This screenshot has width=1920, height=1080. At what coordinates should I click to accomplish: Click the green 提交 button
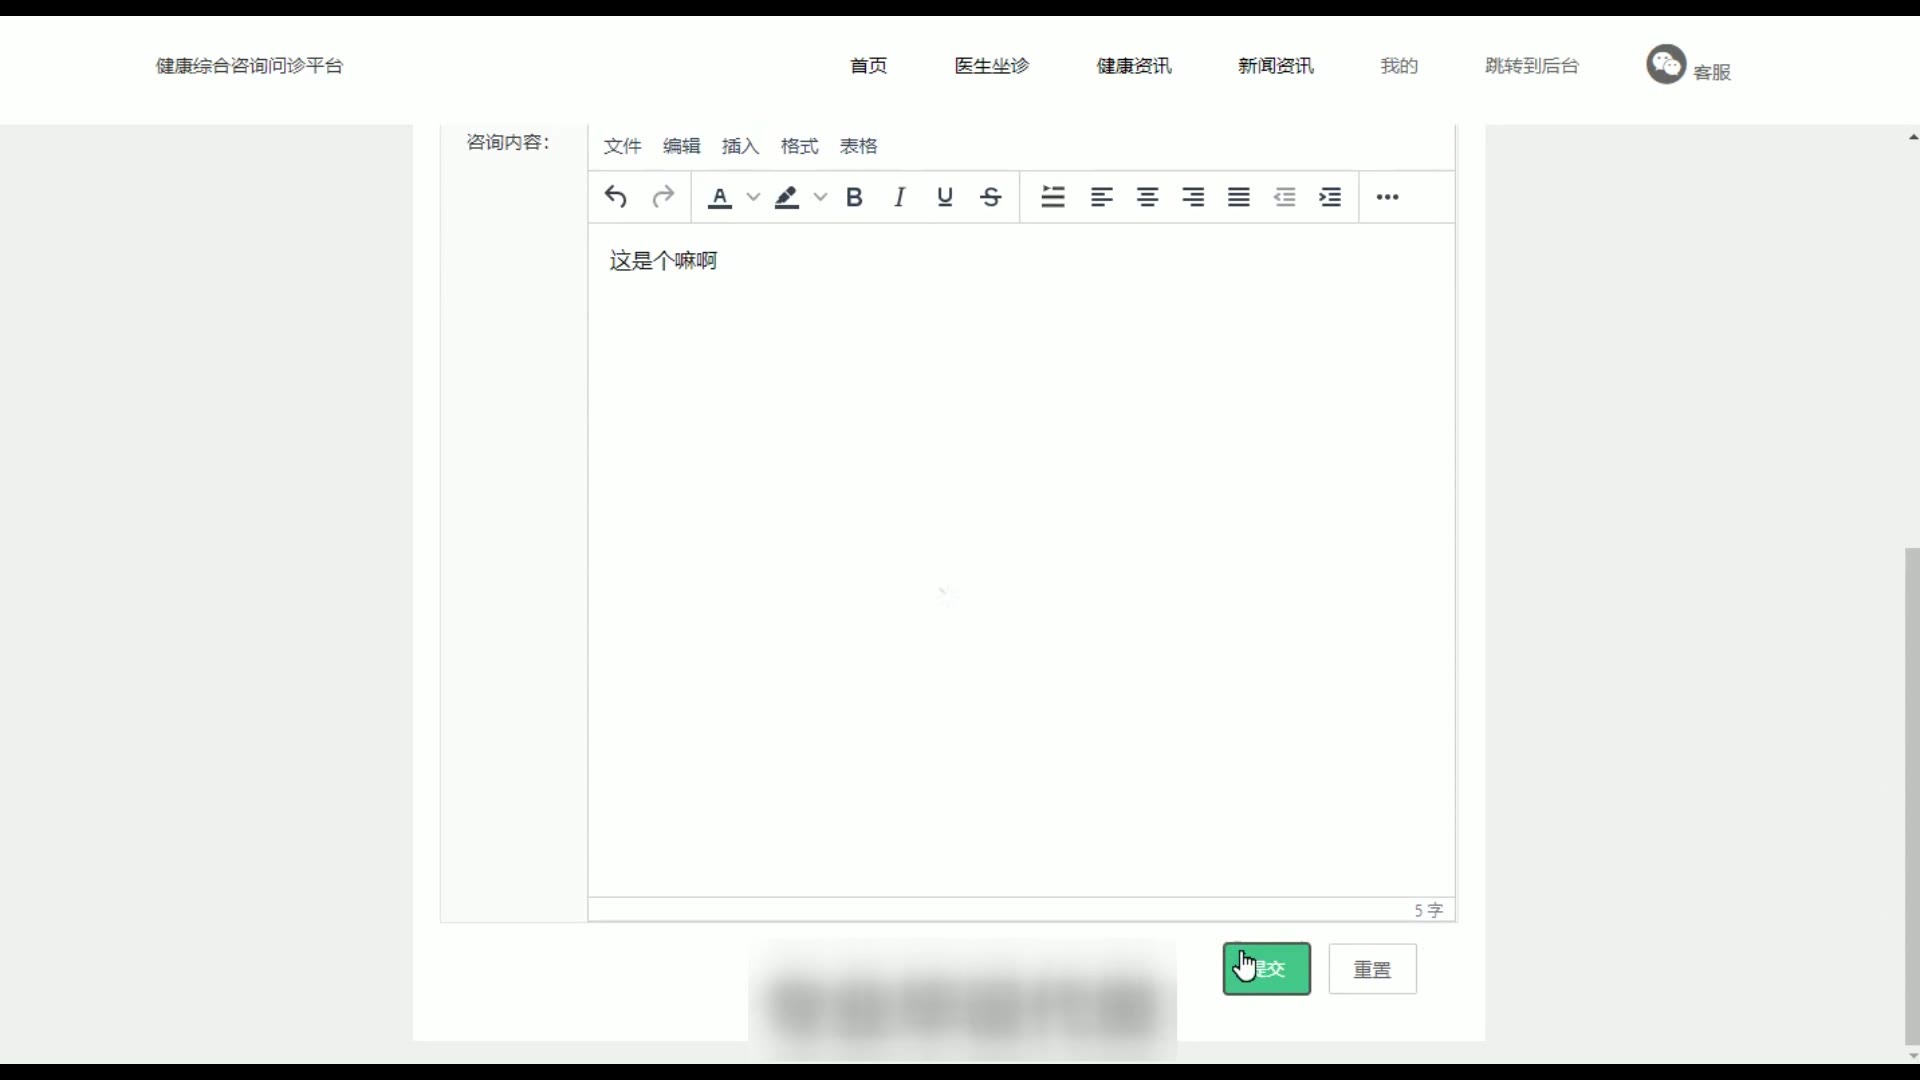pyautogui.click(x=1266, y=969)
